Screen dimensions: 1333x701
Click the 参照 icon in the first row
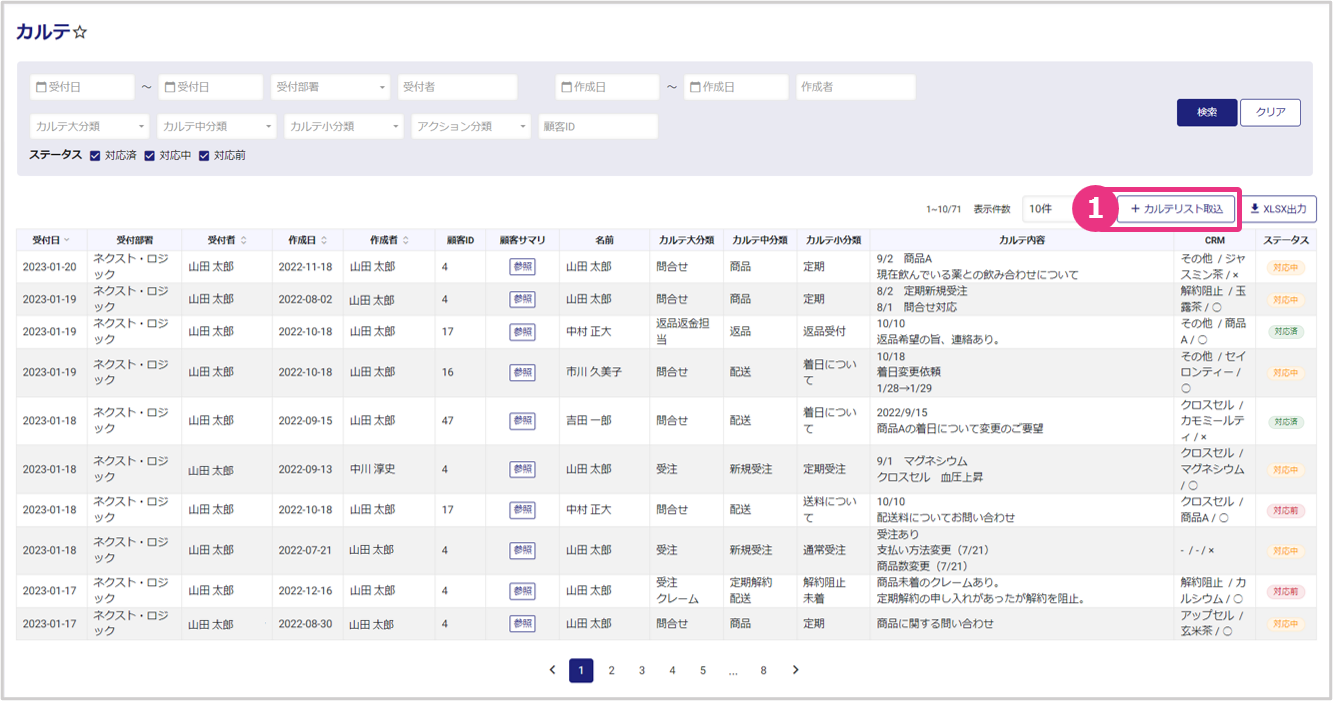point(522,267)
